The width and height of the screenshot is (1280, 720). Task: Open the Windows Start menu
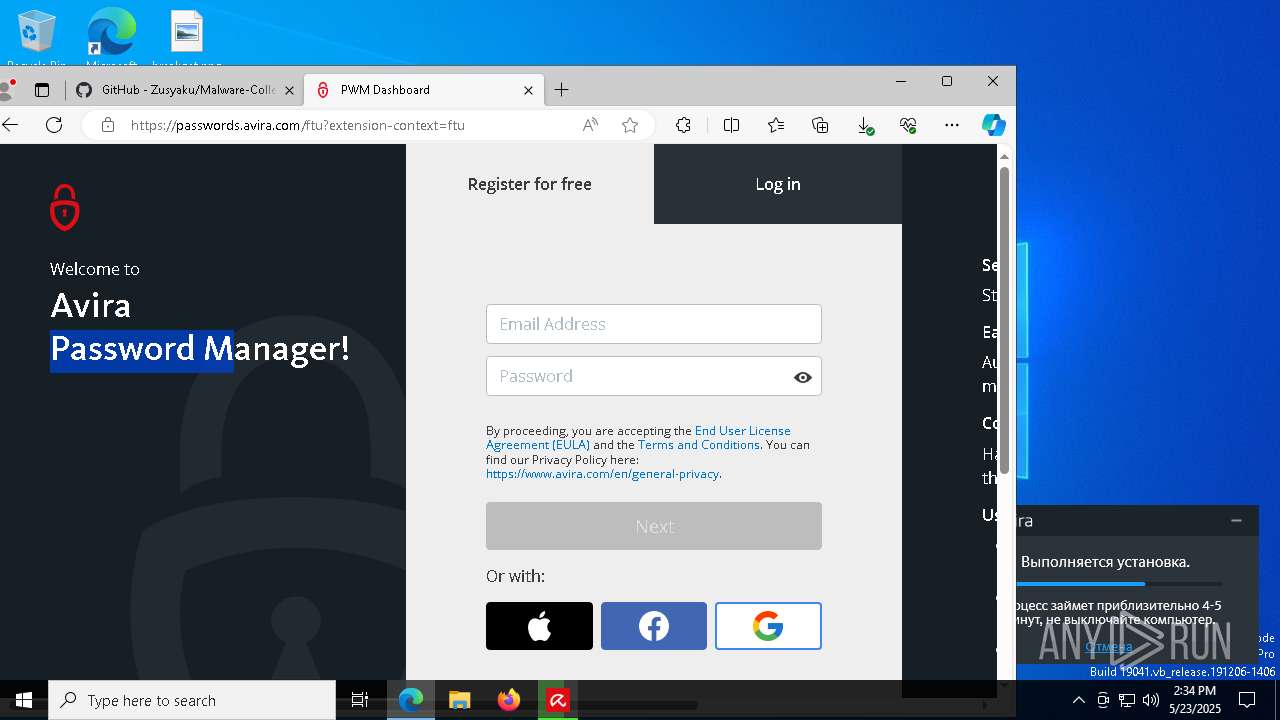[24, 700]
